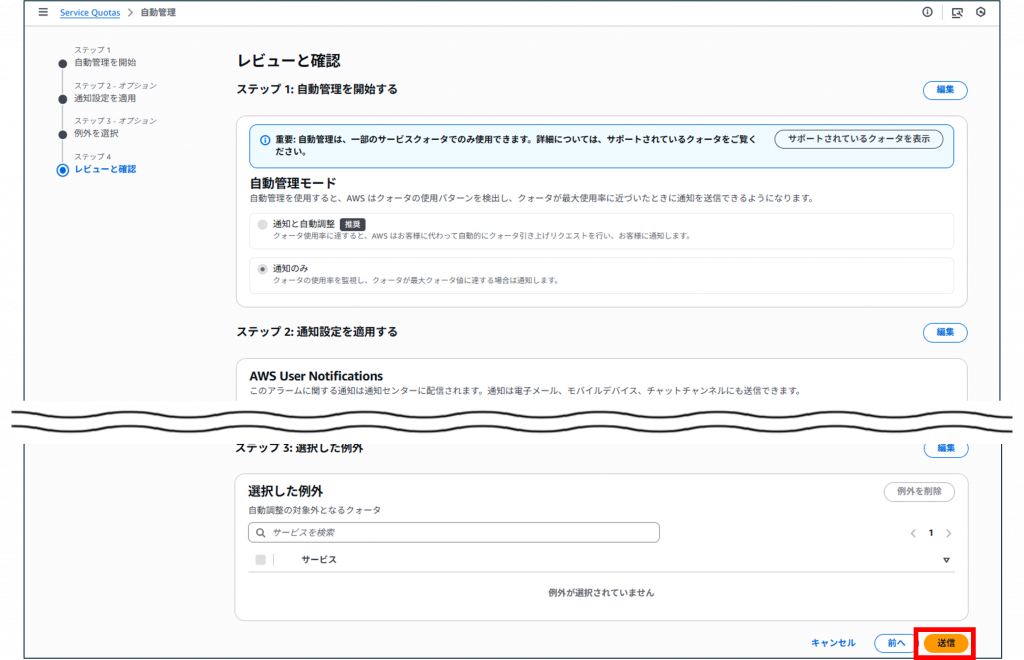Select the 通知のみ radio button
Image resolution: width=1024 pixels, height=660 pixels.
[x=263, y=269]
